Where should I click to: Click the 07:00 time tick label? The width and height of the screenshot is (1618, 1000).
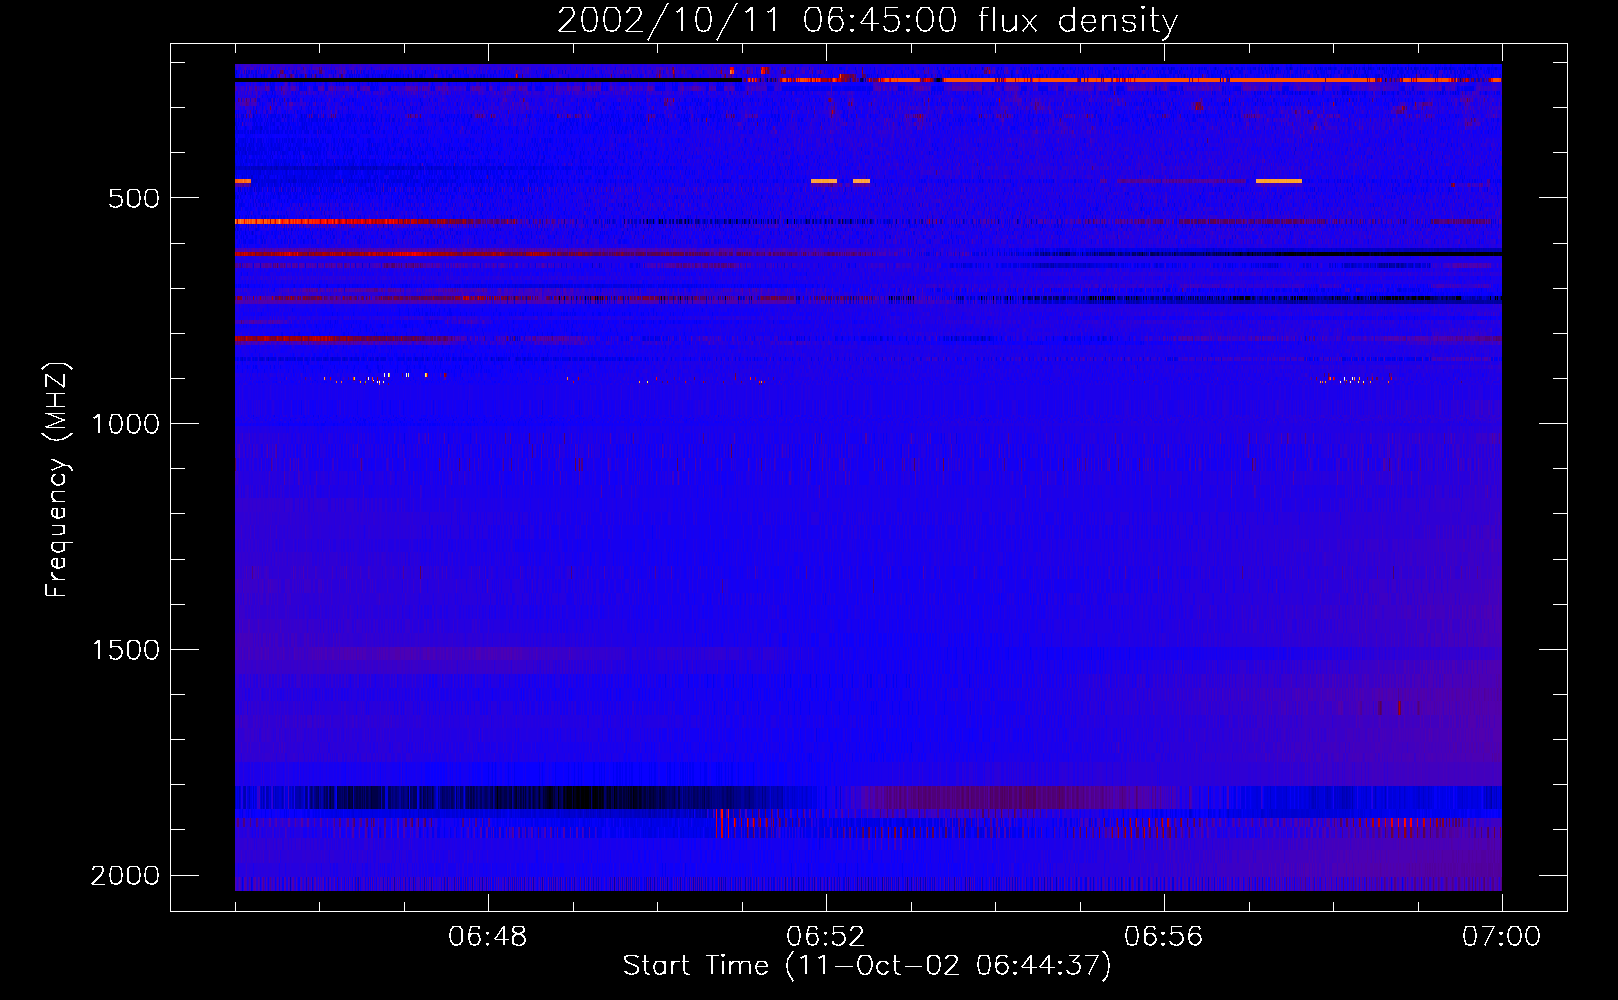[1502, 937]
